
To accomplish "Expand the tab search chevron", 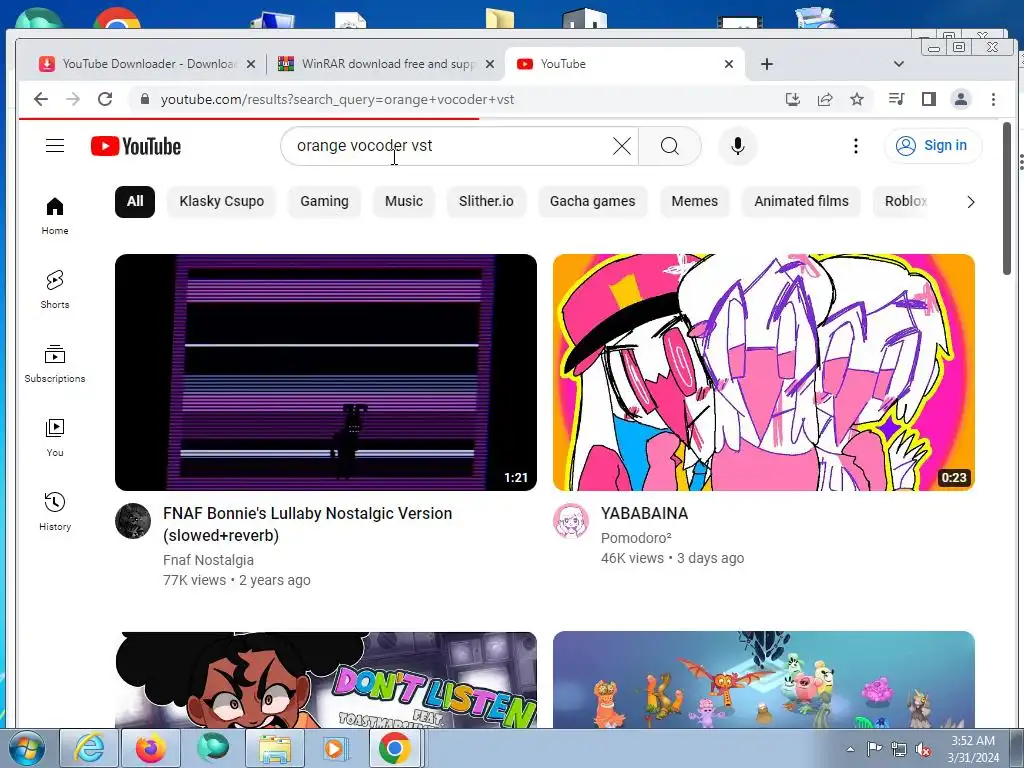I will click(x=899, y=64).
